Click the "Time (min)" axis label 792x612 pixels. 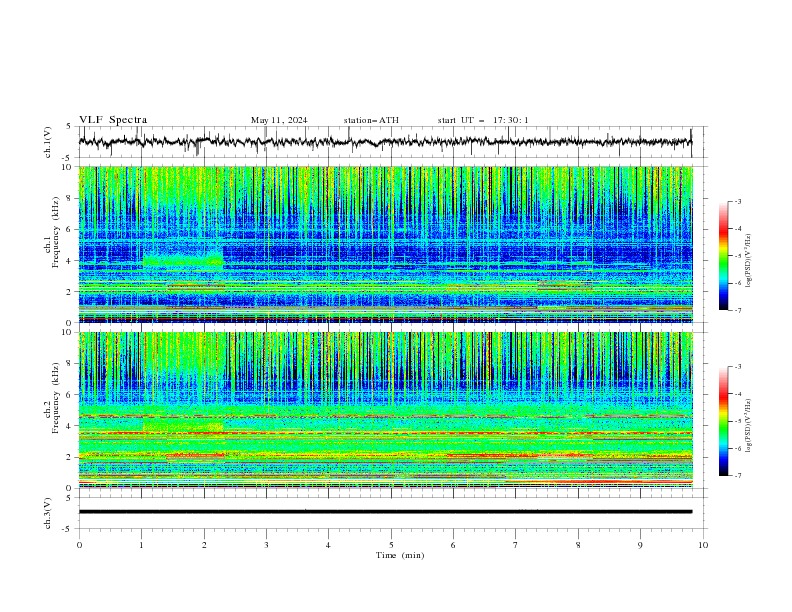400,555
